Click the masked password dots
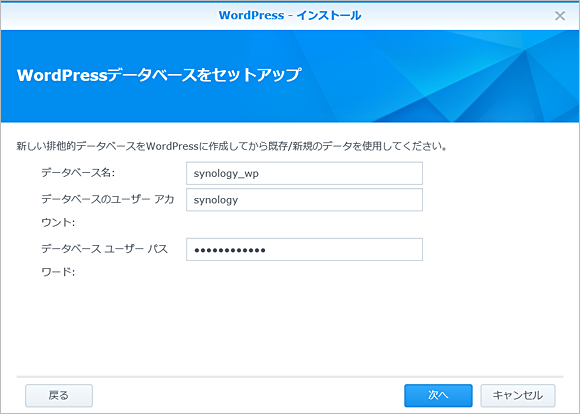Screen dimensions: 580x414 point(230,250)
